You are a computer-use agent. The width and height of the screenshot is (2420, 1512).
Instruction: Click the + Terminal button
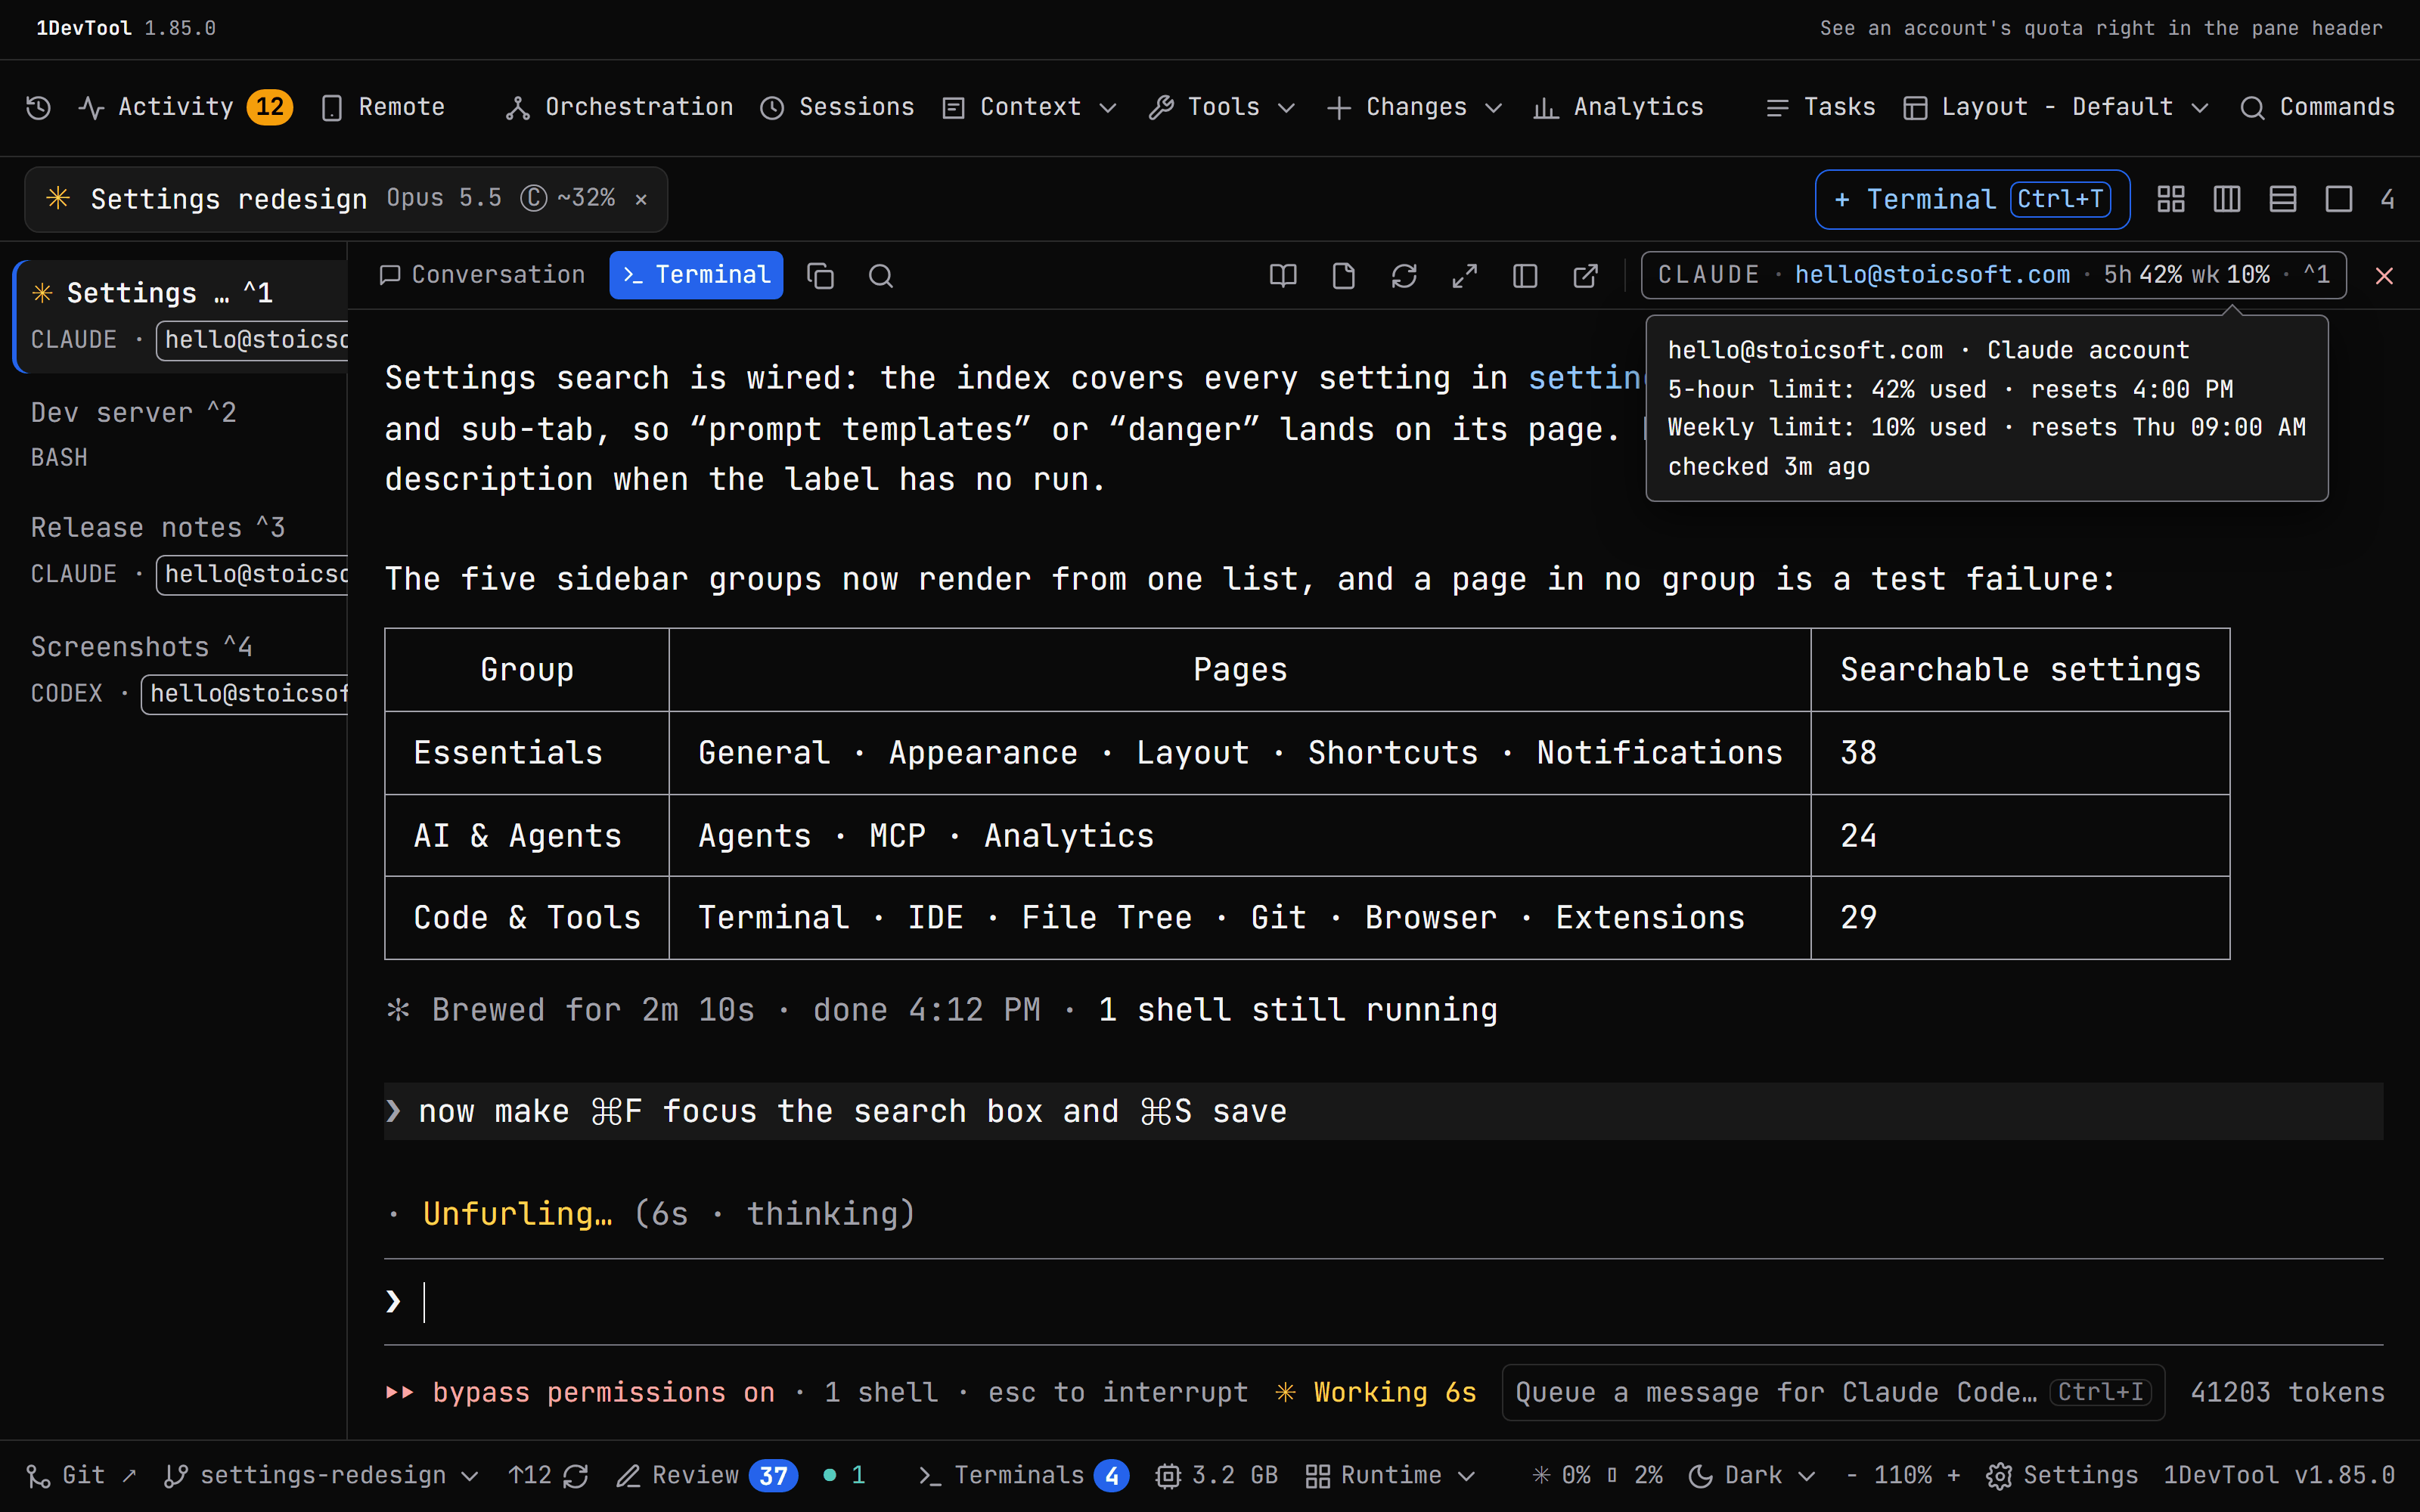pyautogui.click(x=1972, y=199)
